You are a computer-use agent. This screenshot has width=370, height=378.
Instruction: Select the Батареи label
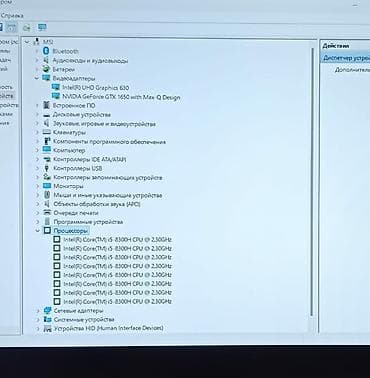(x=64, y=69)
